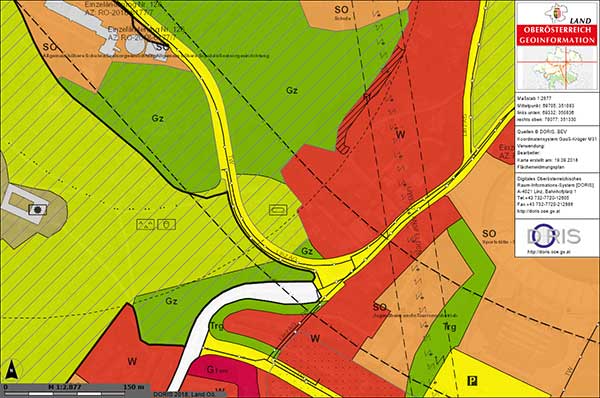Click the rounded rectangle symbol near road curve
600x398 pixels.
(x=278, y=210)
